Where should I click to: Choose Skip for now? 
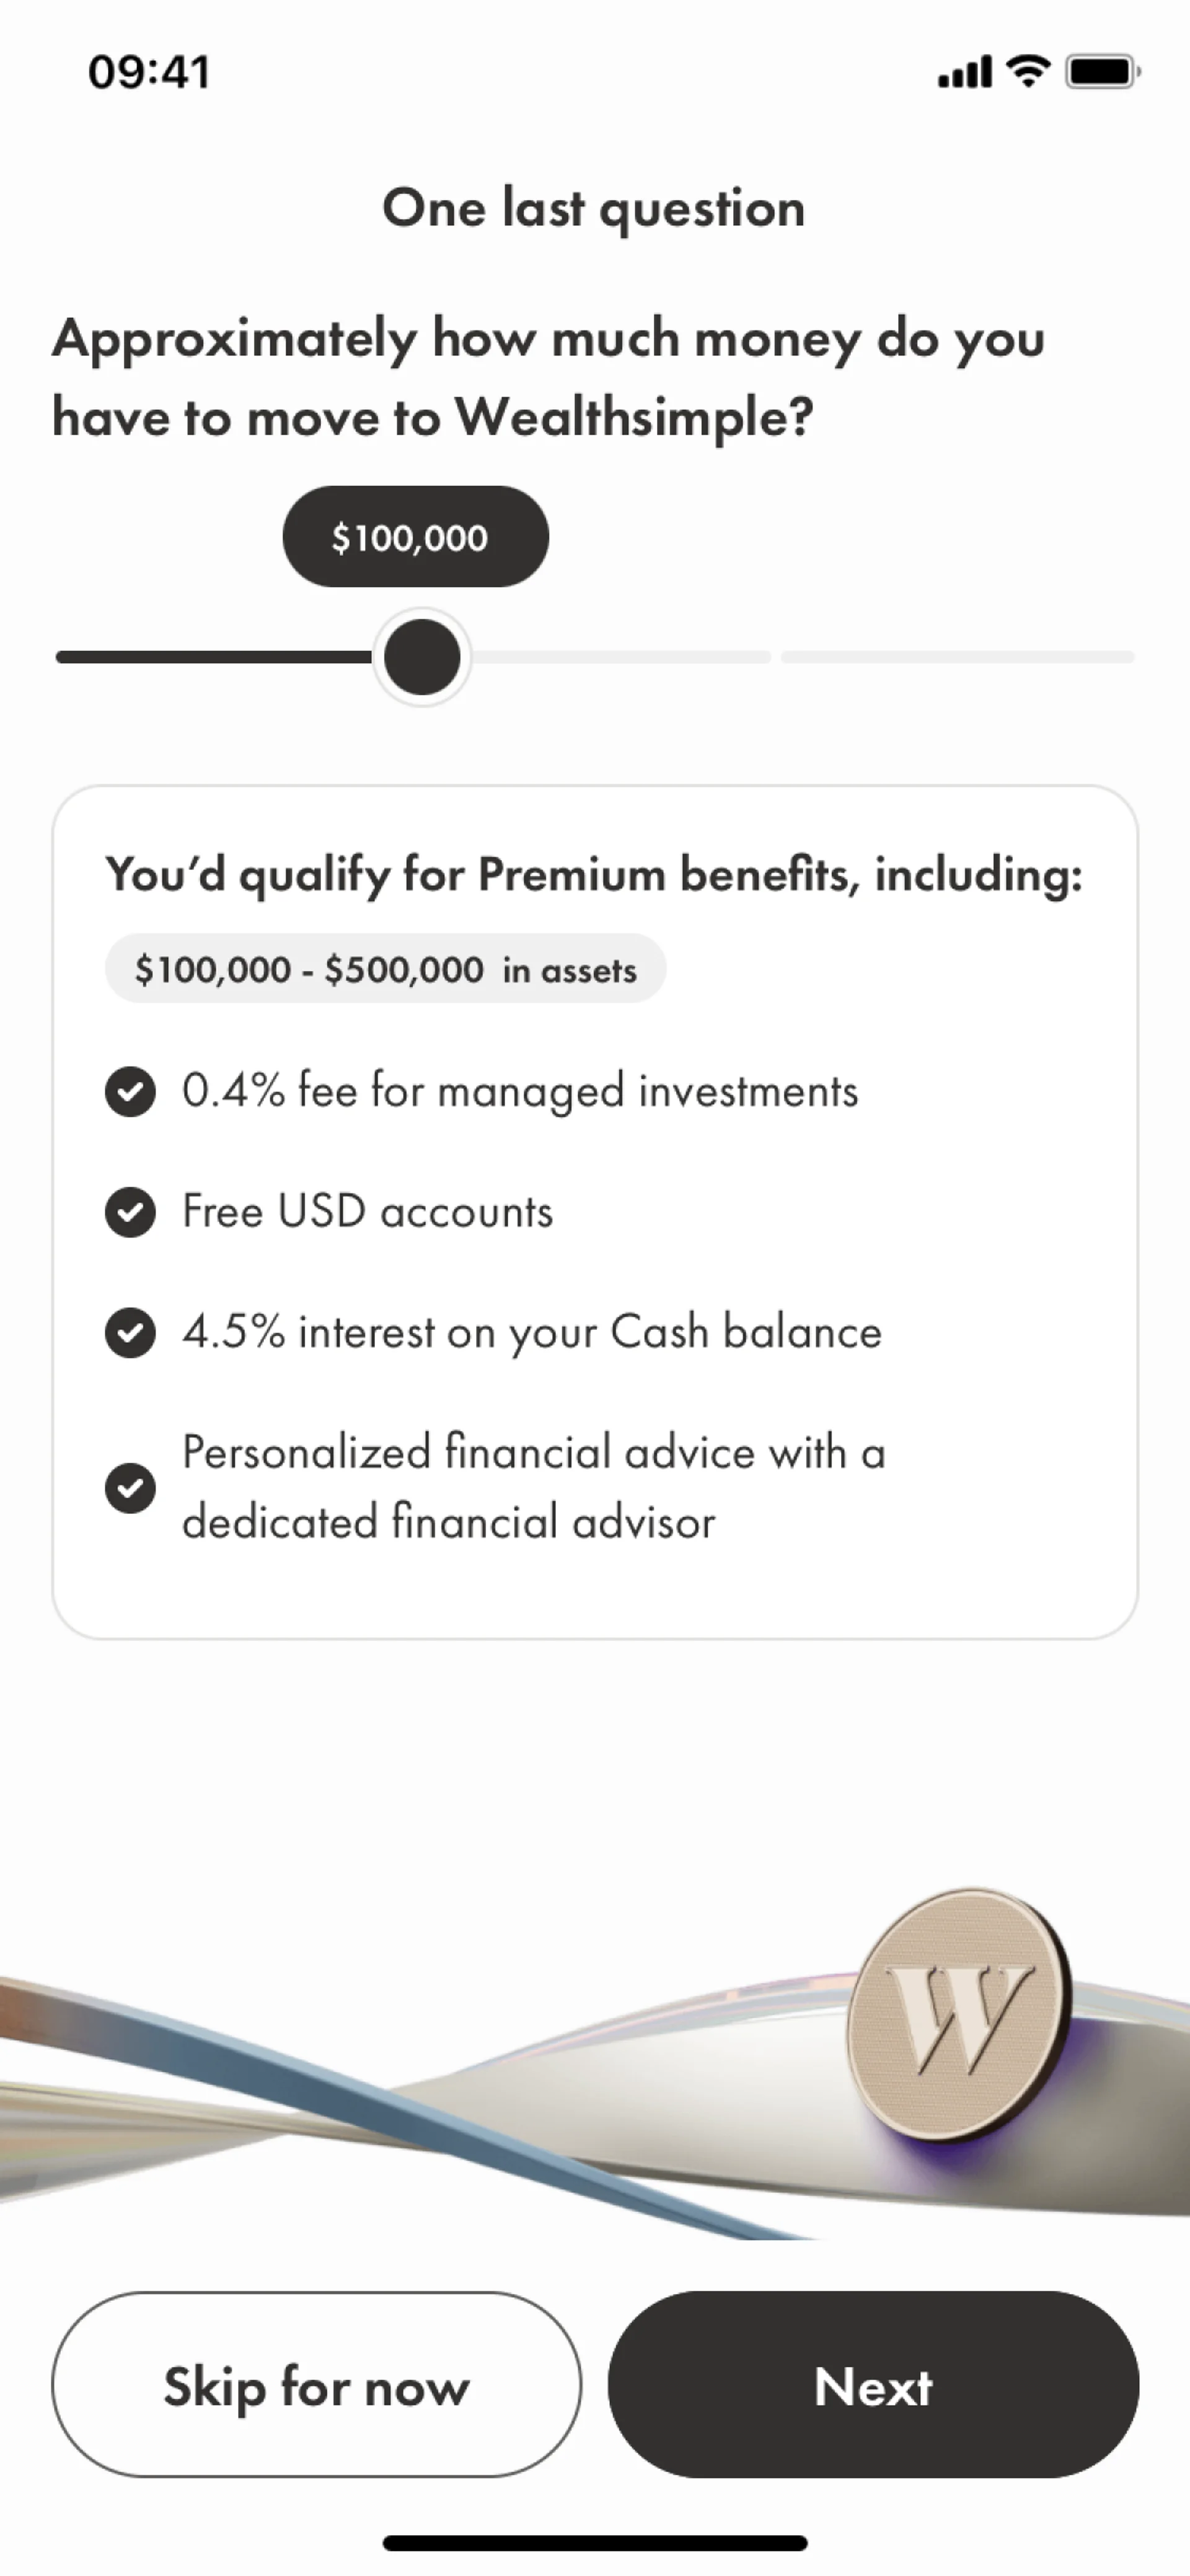coord(316,2385)
